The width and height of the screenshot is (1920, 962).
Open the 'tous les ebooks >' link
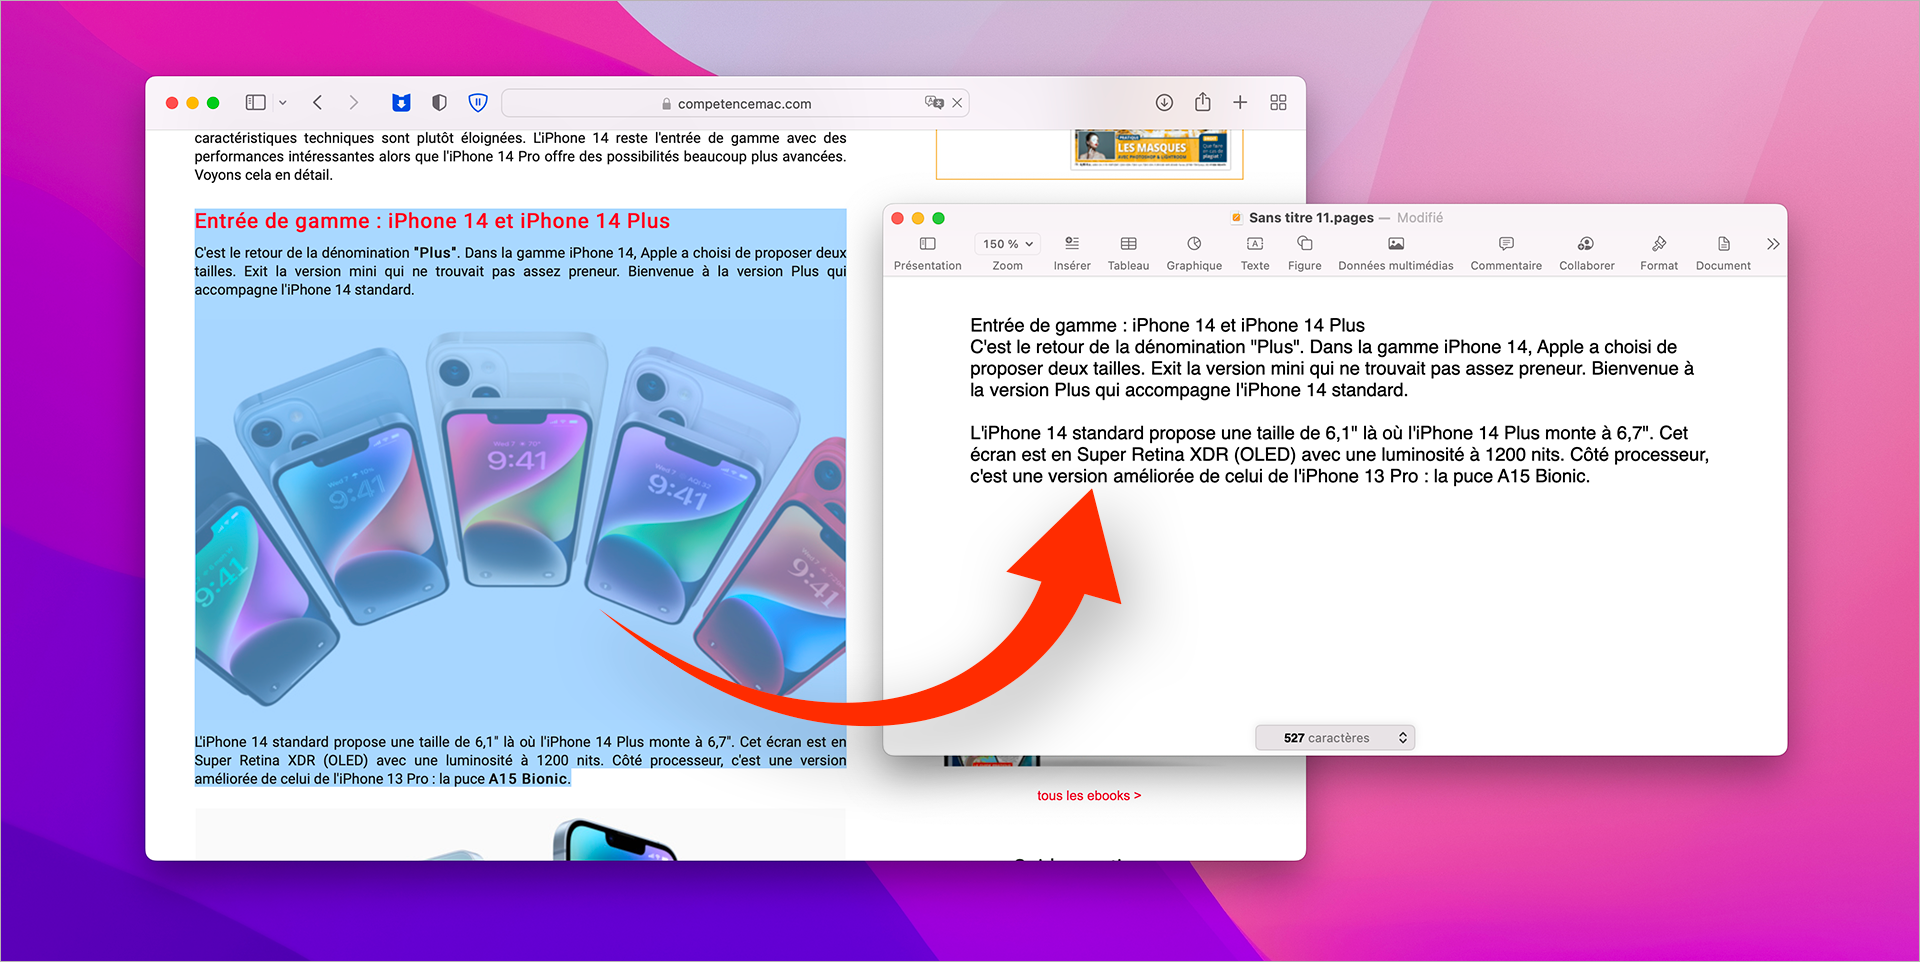tap(1089, 796)
